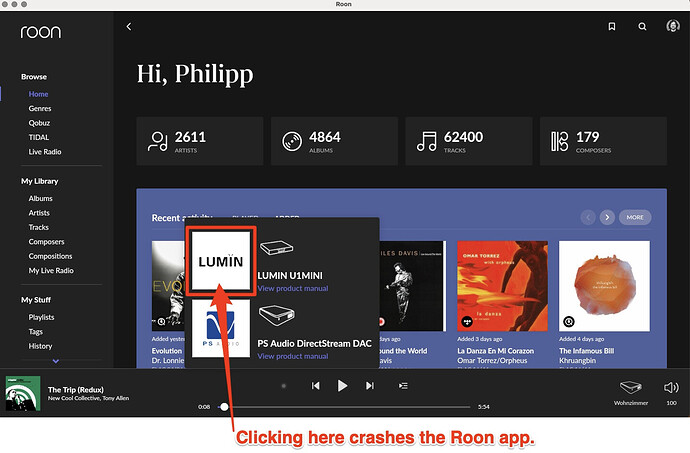Click the small dot left of previous track
Image resolution: width=690 pixels, height=453 pixels.
pyautogui.click(x=283, y=386)
